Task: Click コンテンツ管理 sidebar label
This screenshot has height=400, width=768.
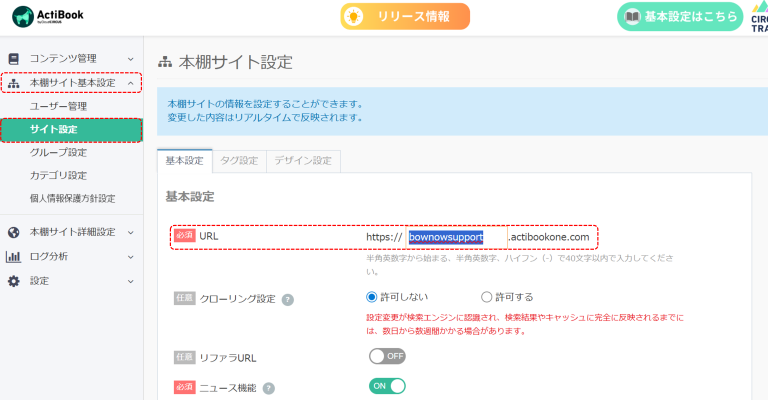Action: point(63,59)
